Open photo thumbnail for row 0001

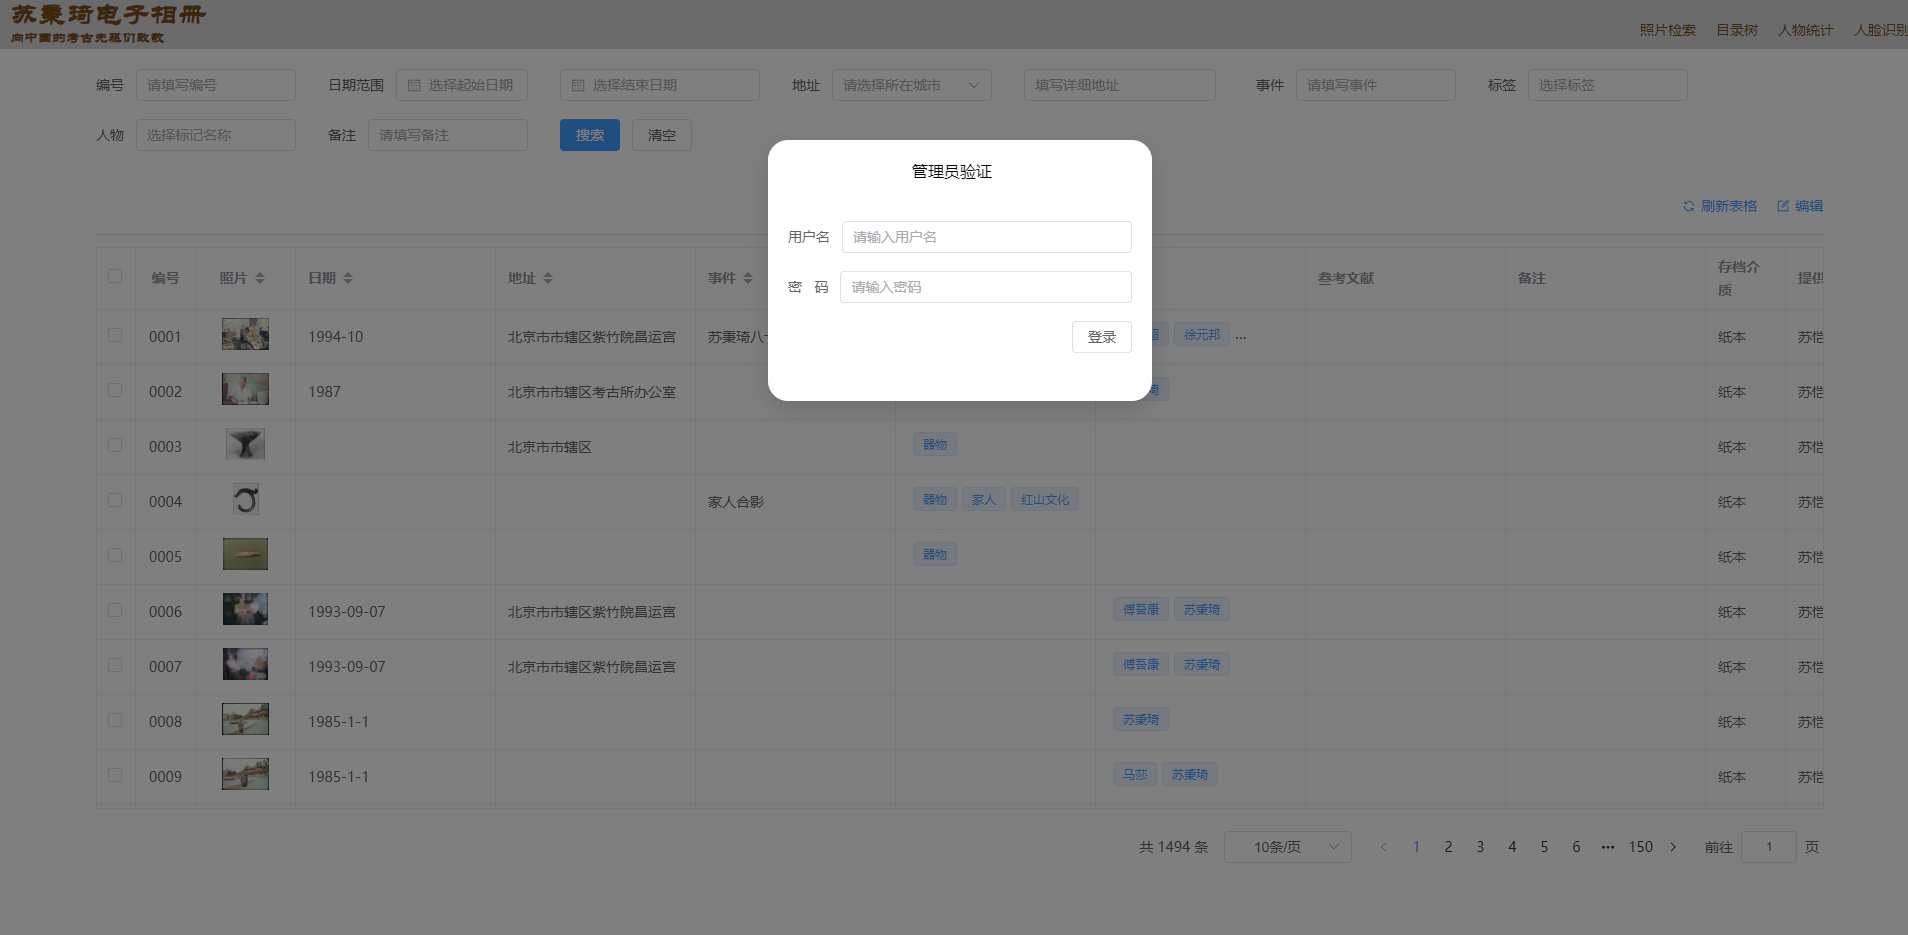click(245, 334)
